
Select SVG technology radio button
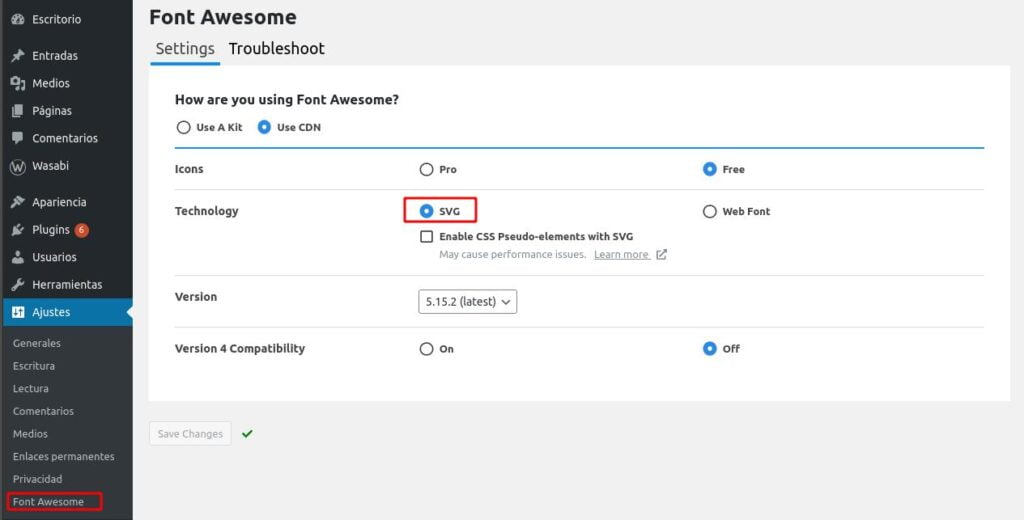pos(426,211)
